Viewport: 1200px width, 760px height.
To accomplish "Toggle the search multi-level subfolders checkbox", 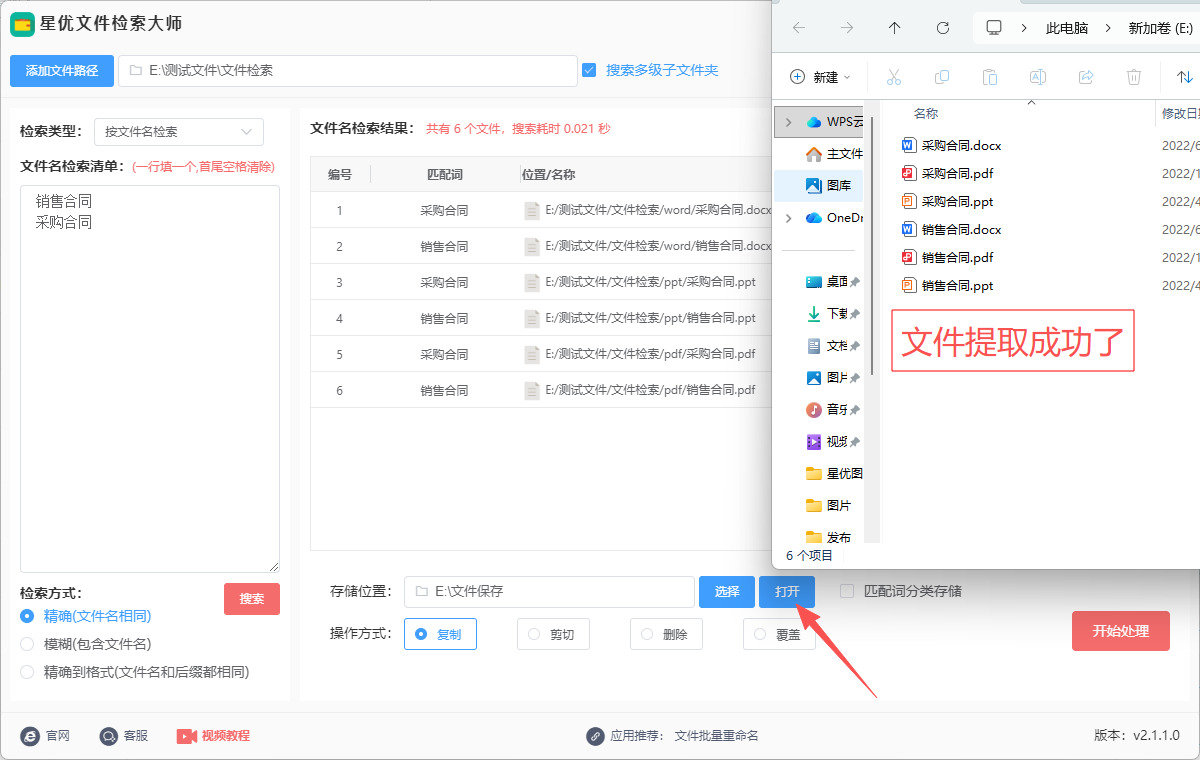I will point(589,70).
